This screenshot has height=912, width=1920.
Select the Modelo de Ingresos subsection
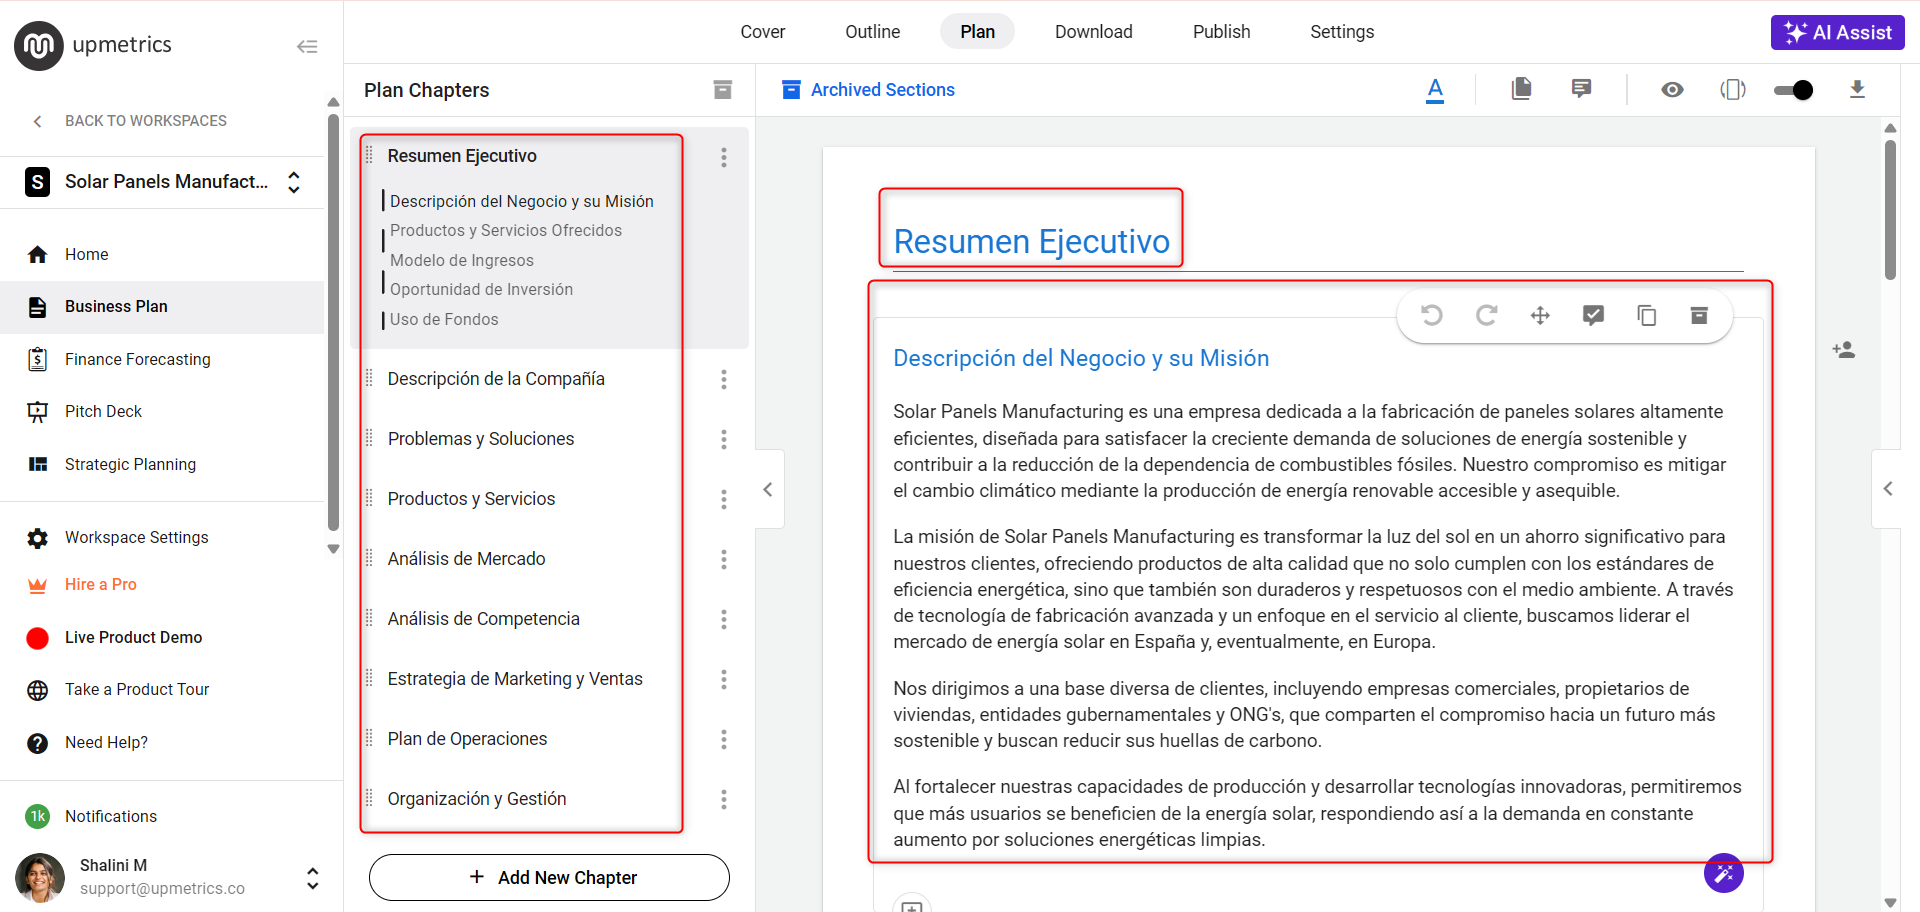pos(462,261)
